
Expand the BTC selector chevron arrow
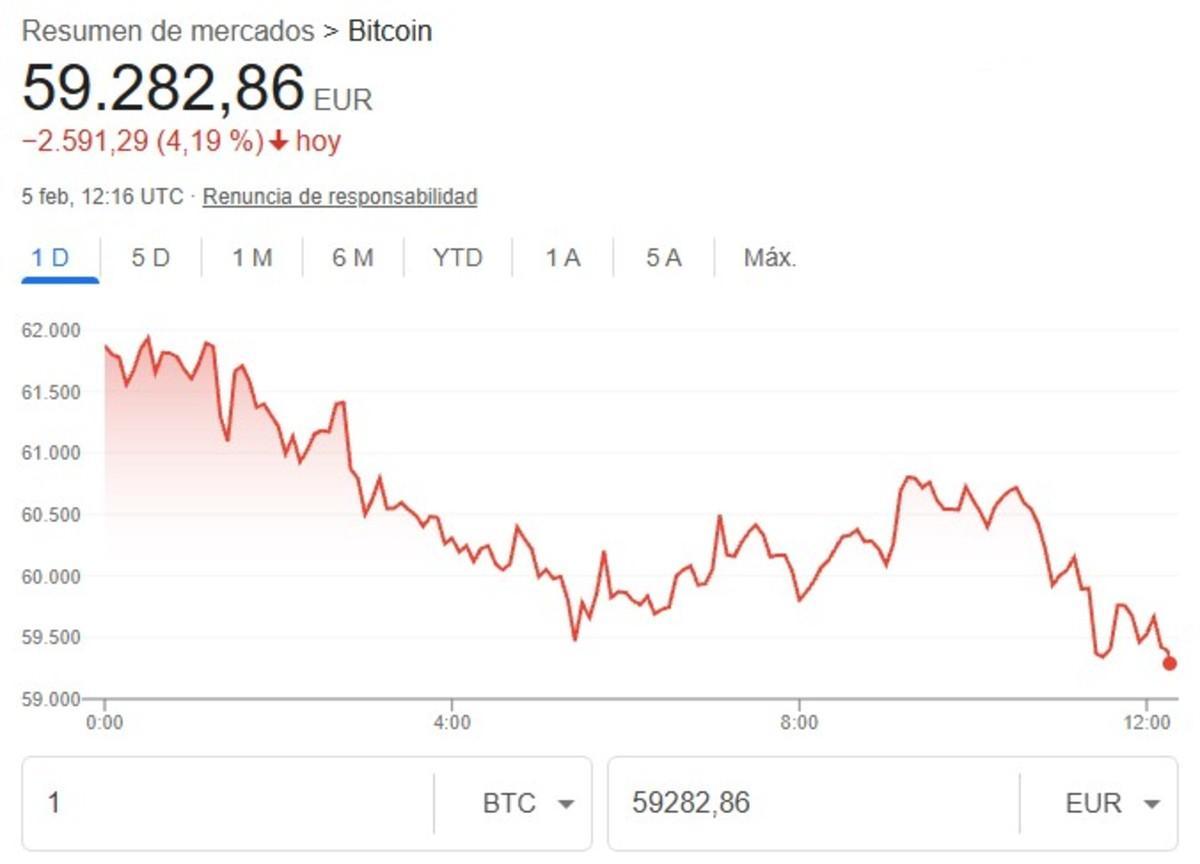tap(567, 802)
